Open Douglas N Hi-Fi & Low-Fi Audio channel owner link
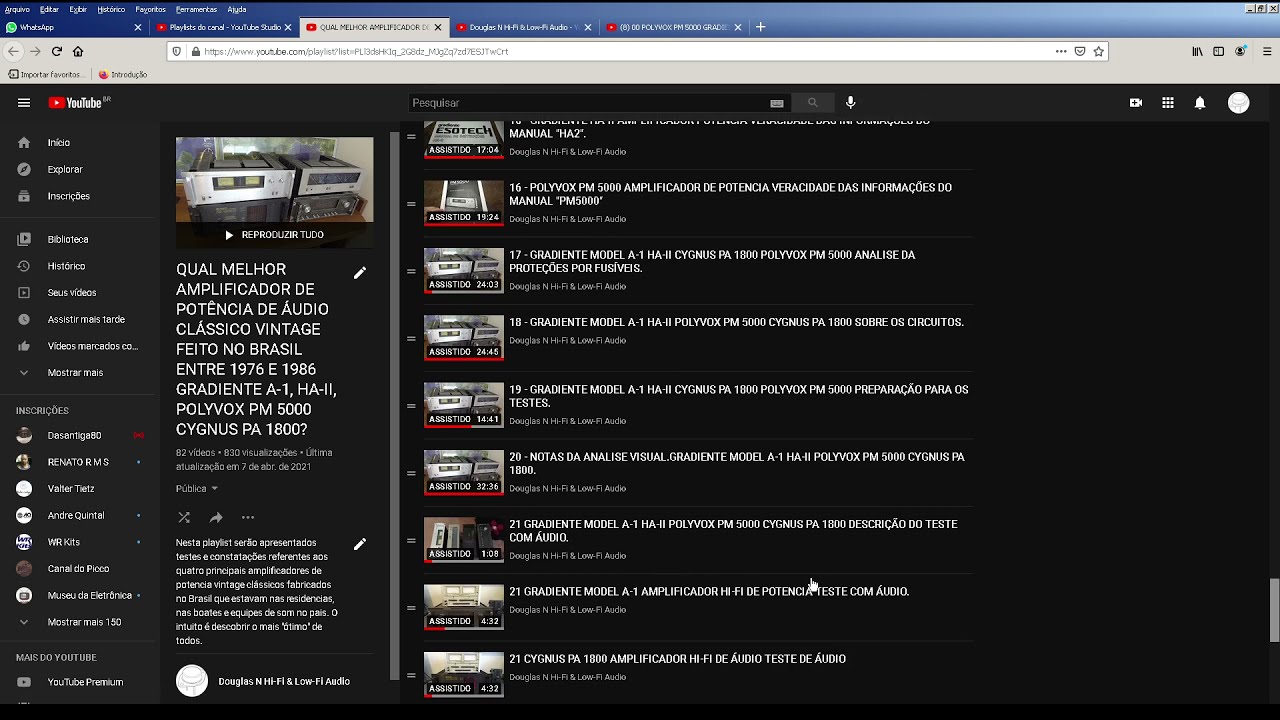1280x720 pixels. coord(284,682)
